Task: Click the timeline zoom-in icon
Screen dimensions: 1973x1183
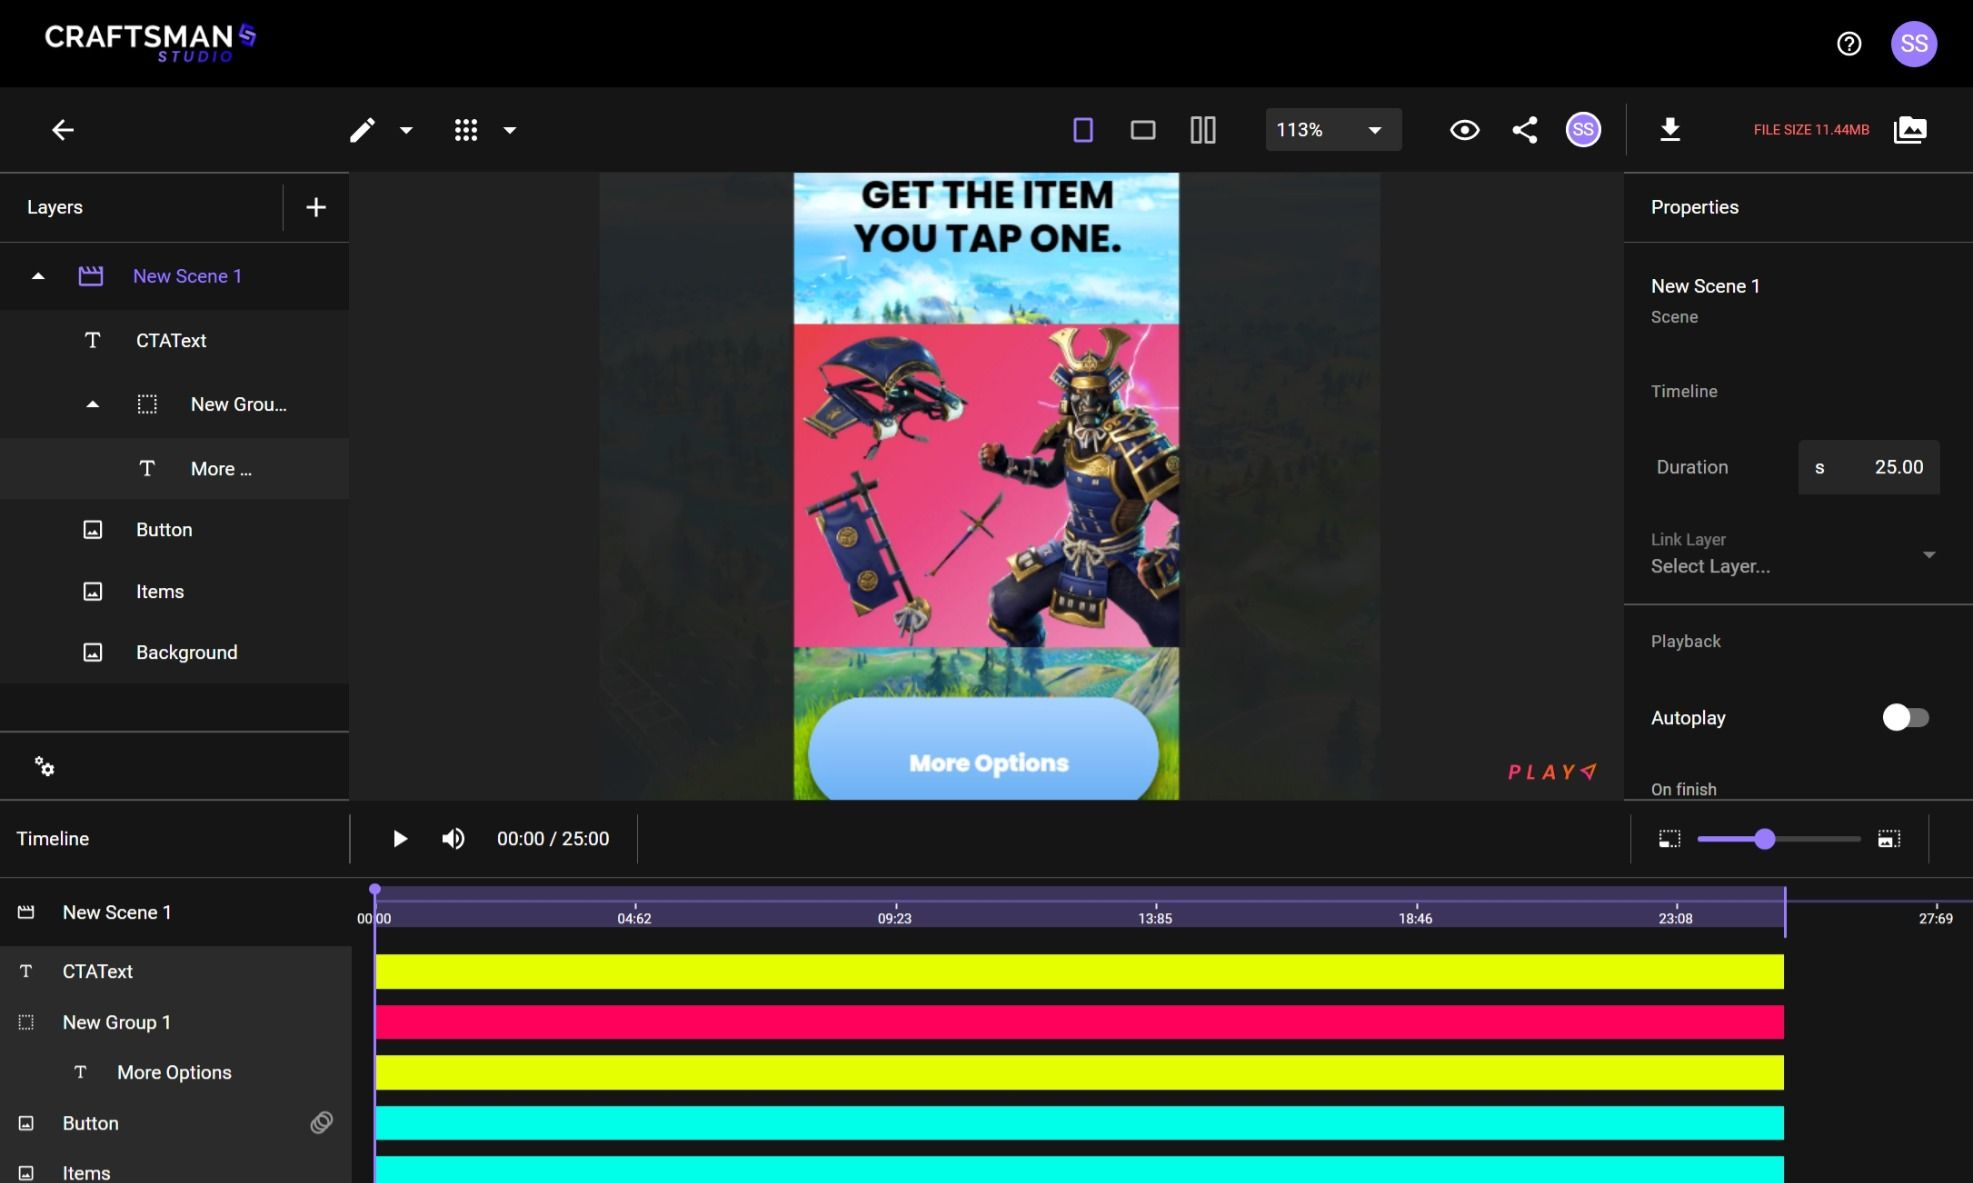Action: (x=1889, y=839)
